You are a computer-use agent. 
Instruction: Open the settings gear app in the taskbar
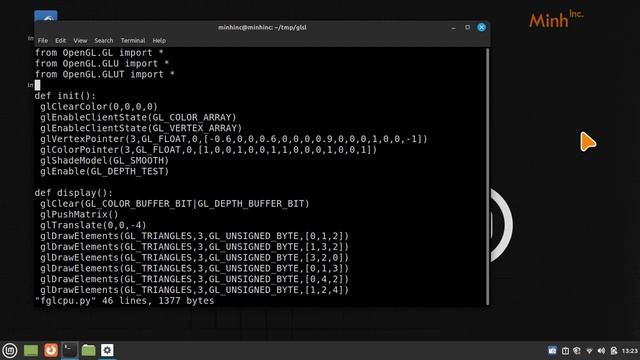pos(107,350)
